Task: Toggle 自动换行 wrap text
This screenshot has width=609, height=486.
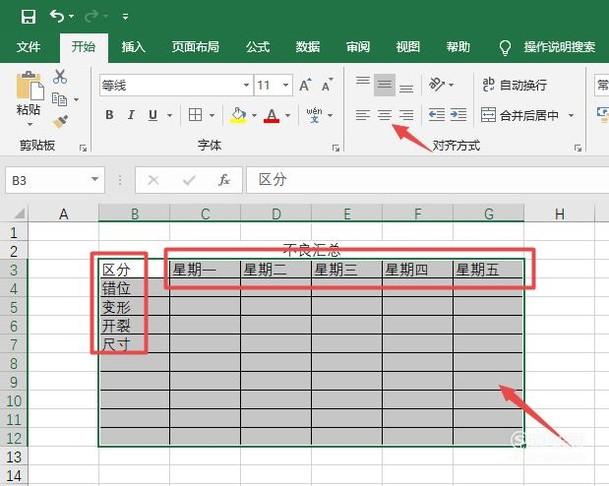Action: point(515,85)
